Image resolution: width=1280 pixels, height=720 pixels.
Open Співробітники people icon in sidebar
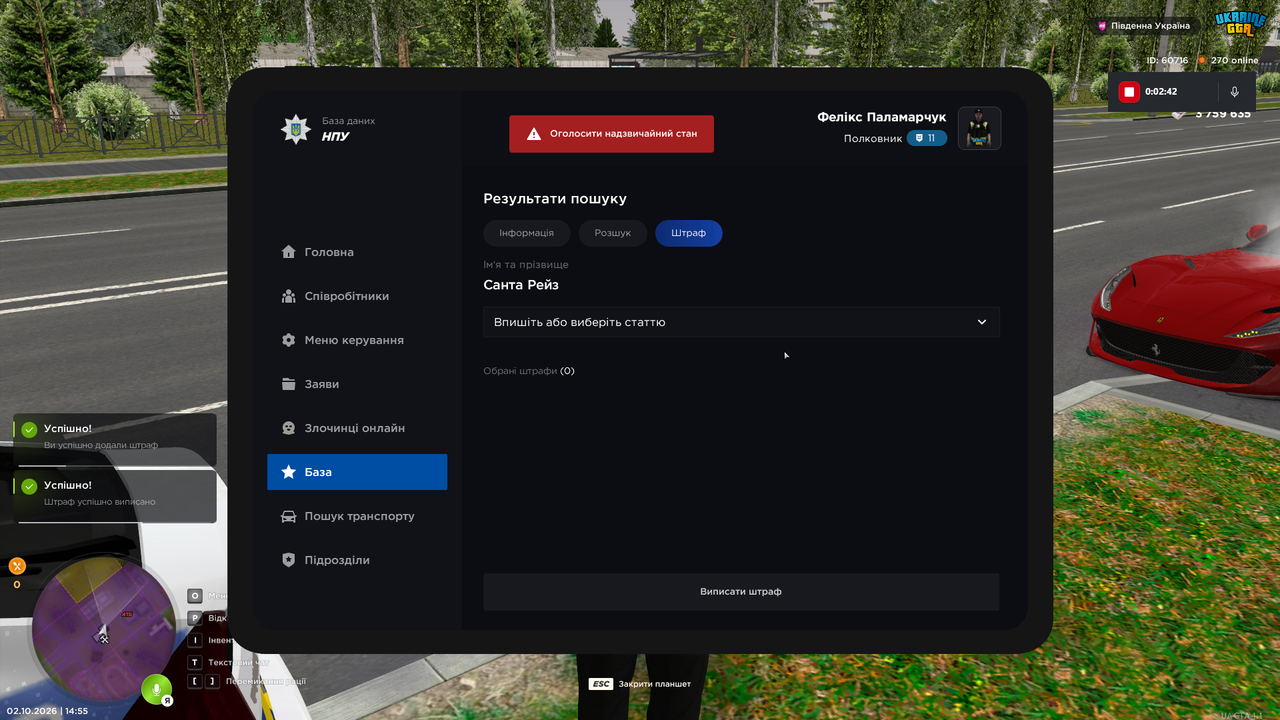click(289, 296)
